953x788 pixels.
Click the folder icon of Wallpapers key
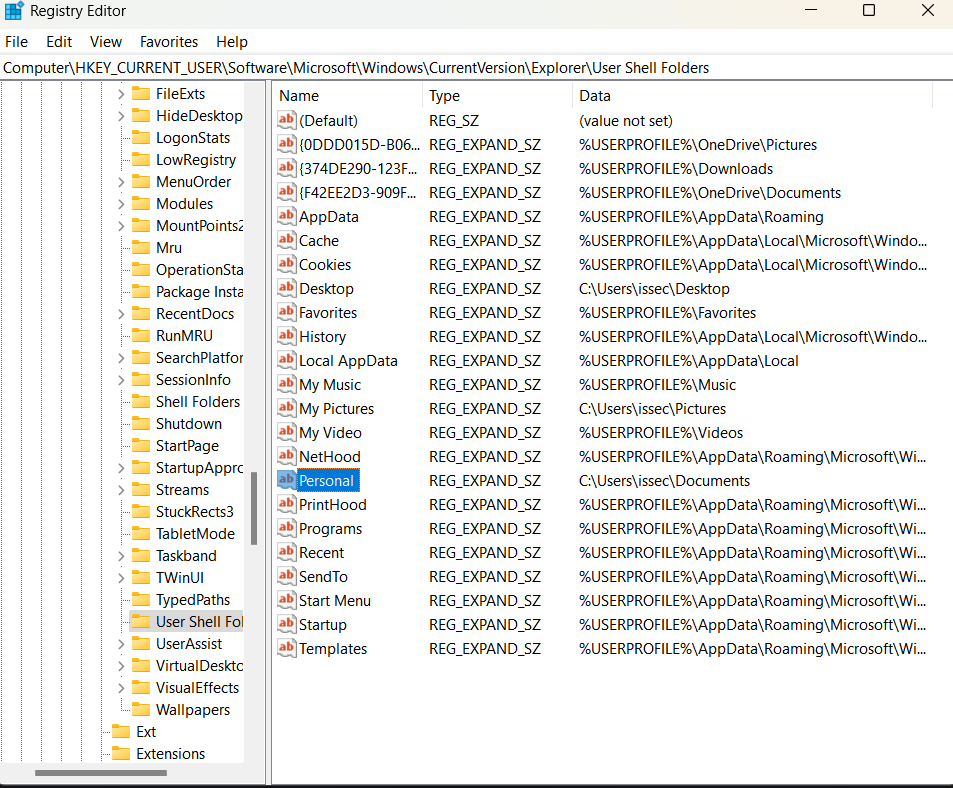(141, 710)
